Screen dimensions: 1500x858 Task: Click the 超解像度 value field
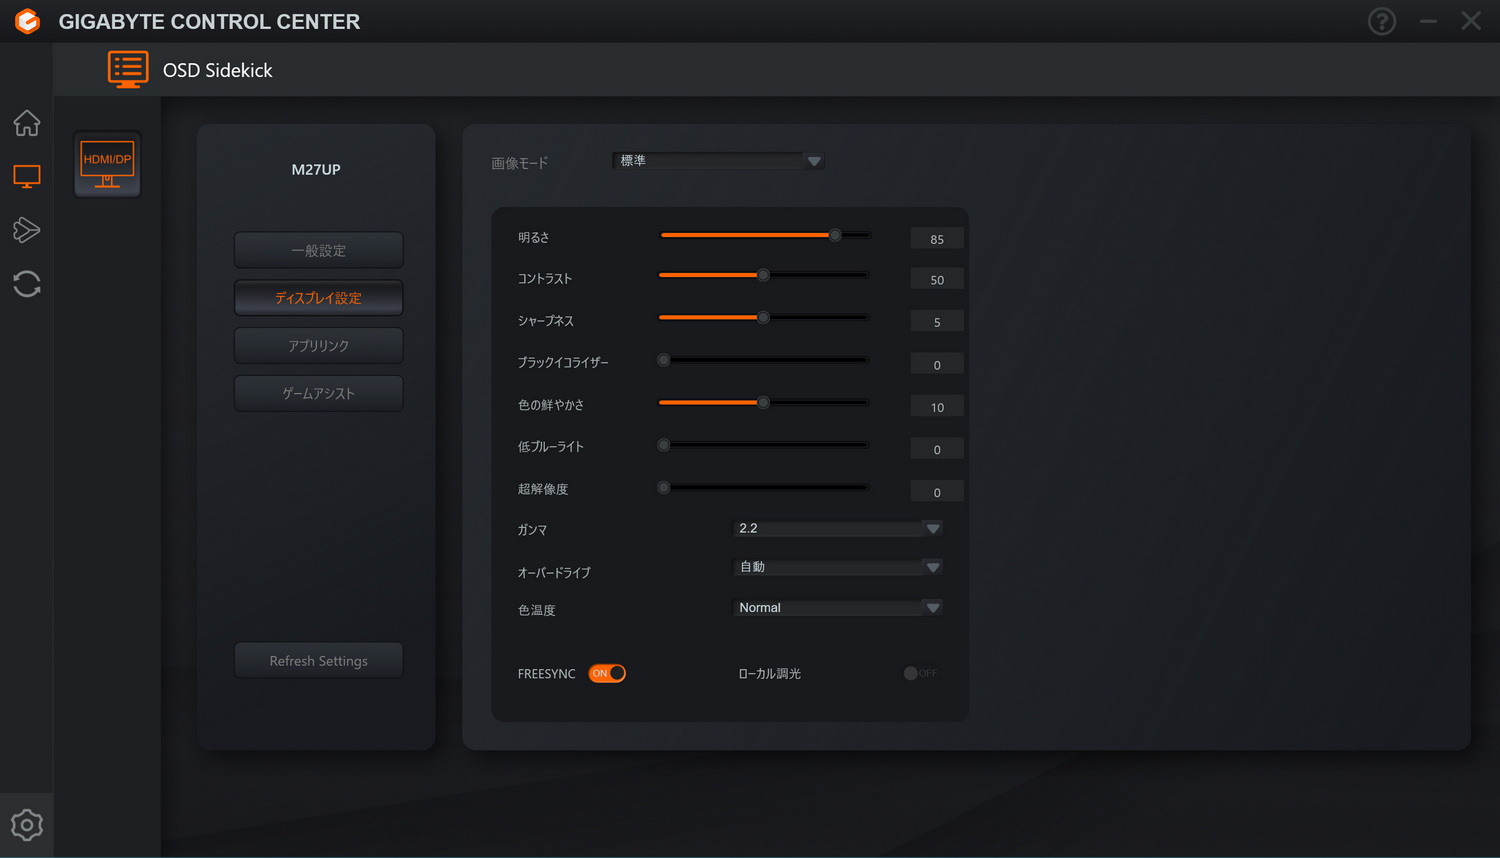pyautogui.click(x=937, y=492)
